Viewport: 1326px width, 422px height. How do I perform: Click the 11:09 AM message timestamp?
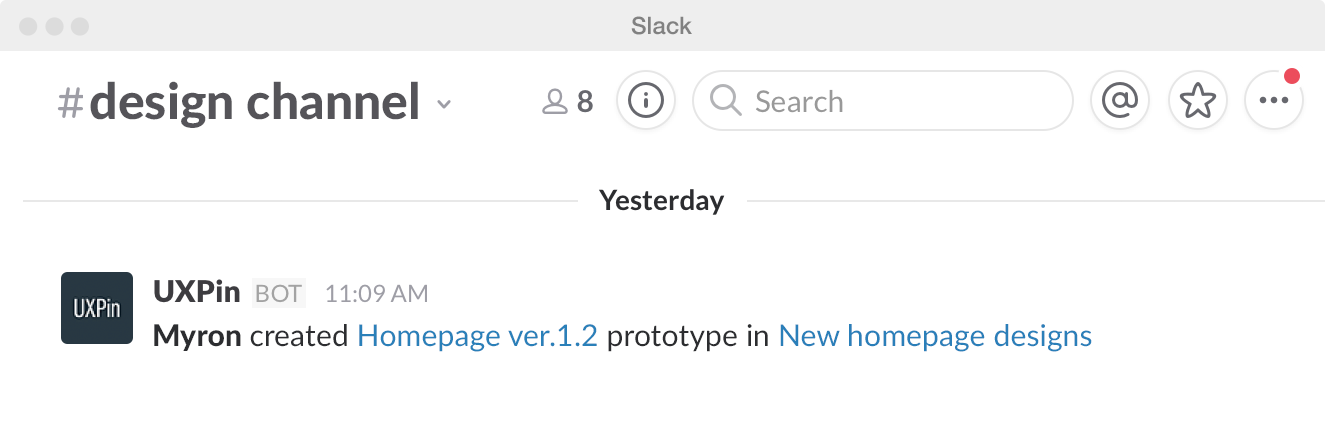tap(376, 294)
